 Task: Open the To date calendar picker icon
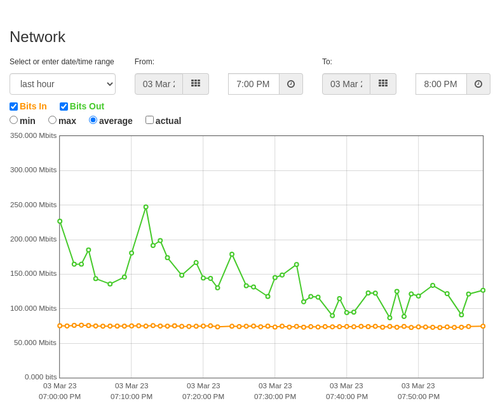pos(383,84)
